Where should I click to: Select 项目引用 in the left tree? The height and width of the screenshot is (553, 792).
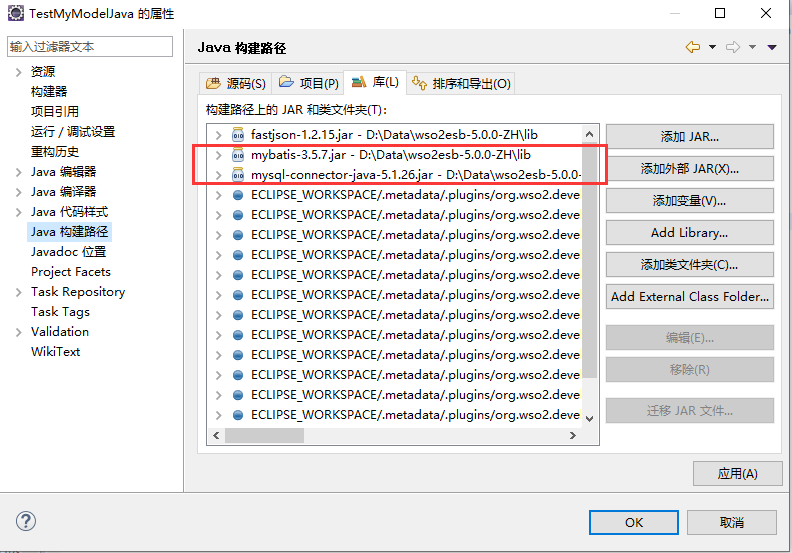(x=55, y=112)
